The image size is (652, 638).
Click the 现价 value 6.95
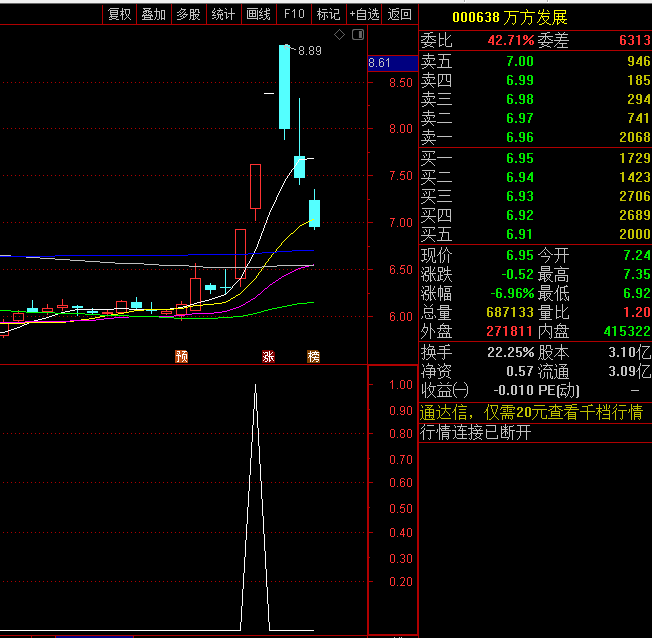(520, 255)
